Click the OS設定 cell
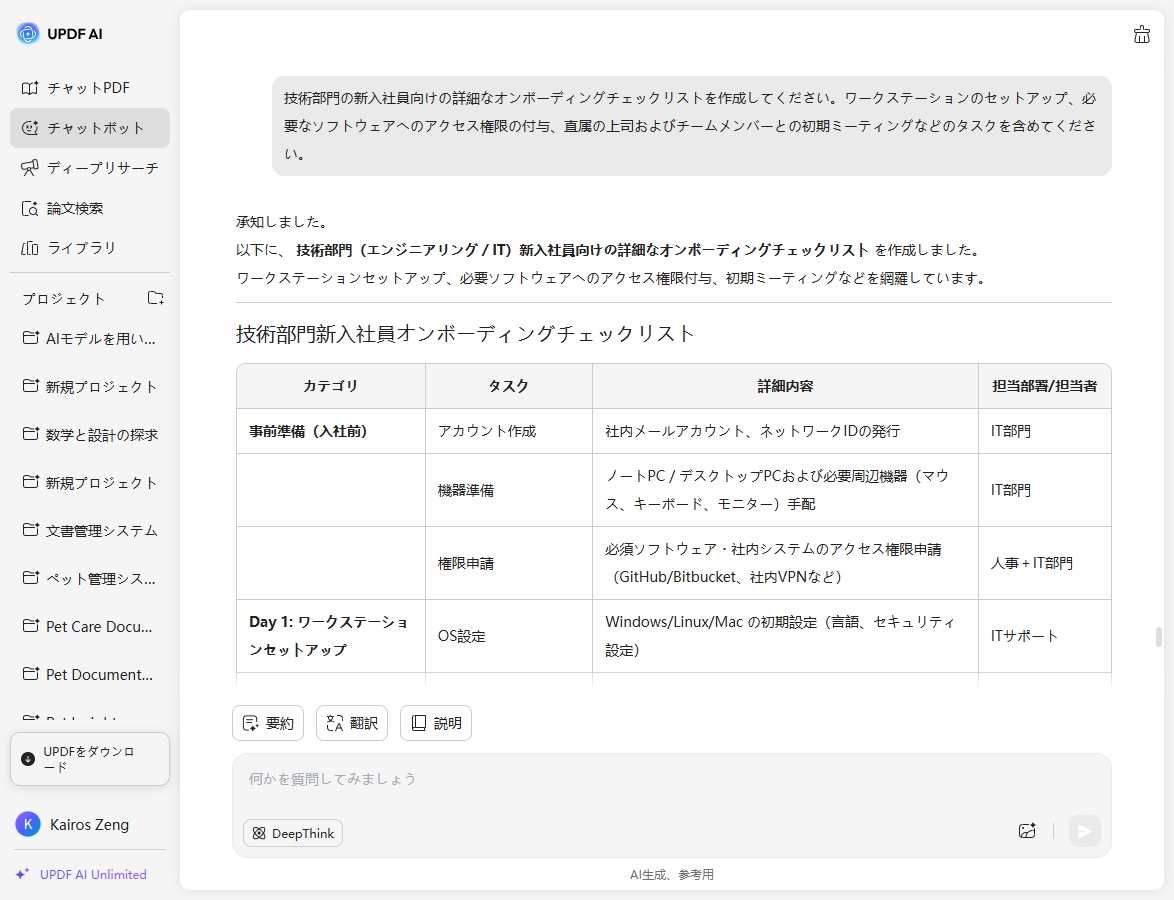The height and width of the screenshot is (900, 1174). click(508, 636)
